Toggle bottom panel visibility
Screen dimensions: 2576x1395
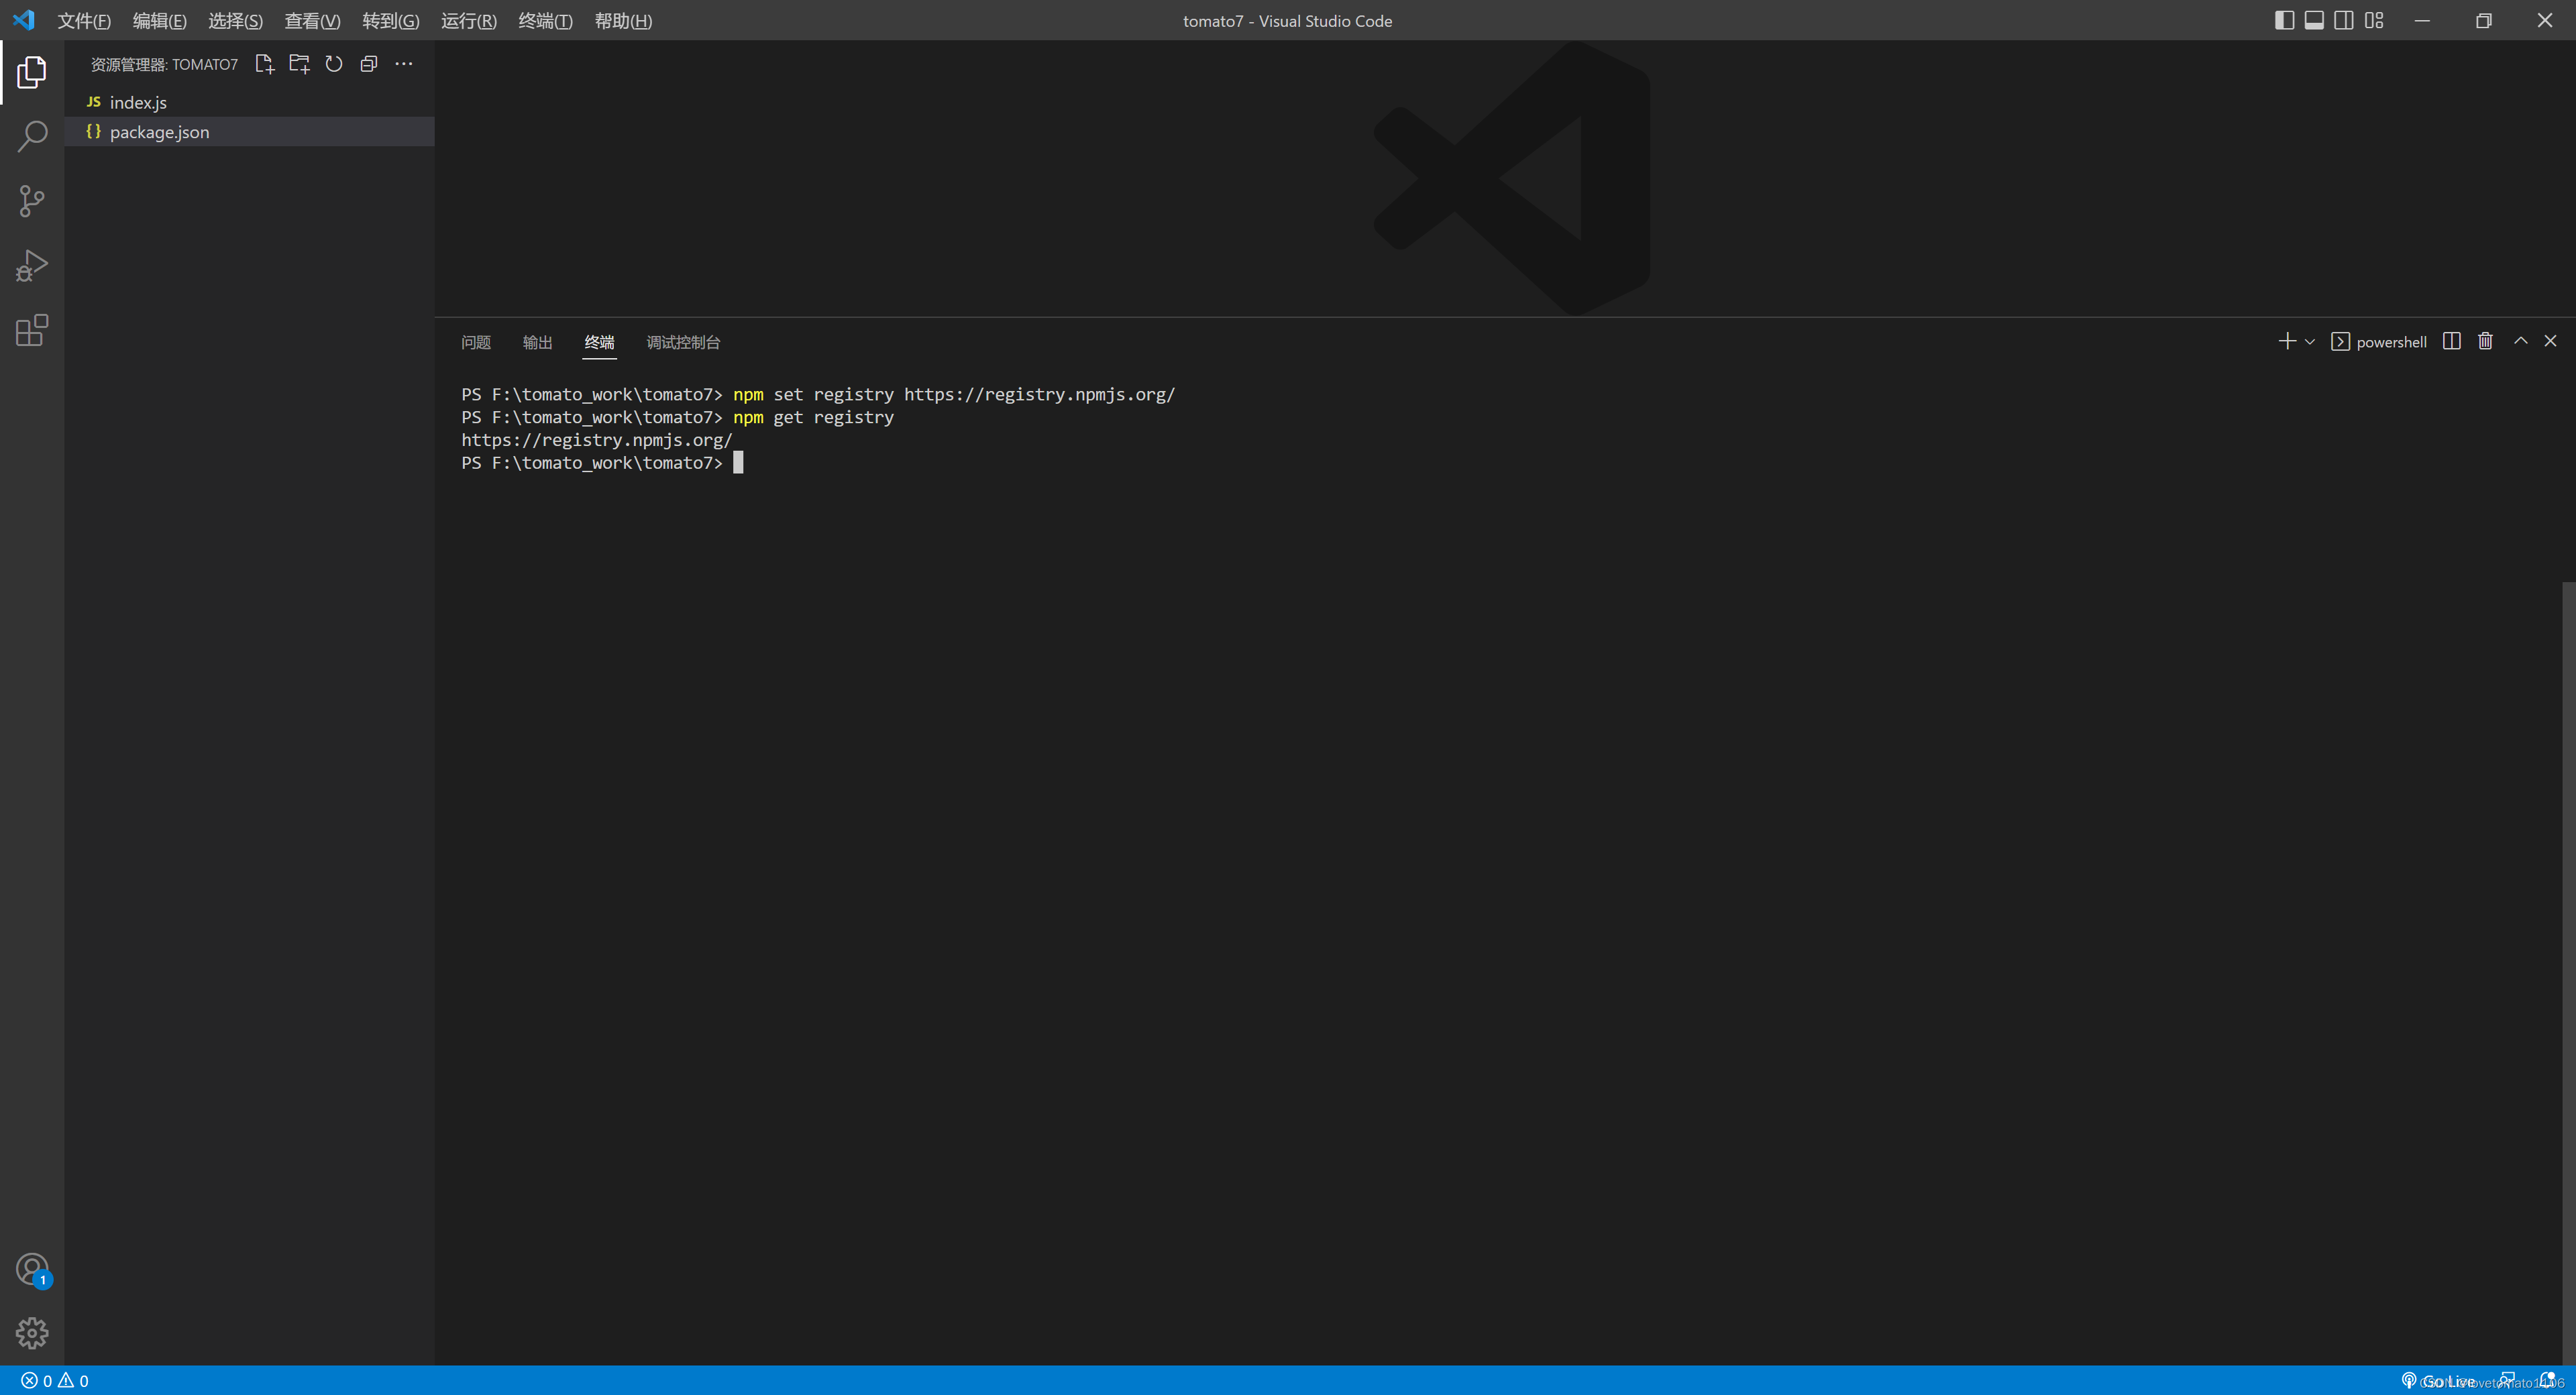click(x=2314, y=21)
